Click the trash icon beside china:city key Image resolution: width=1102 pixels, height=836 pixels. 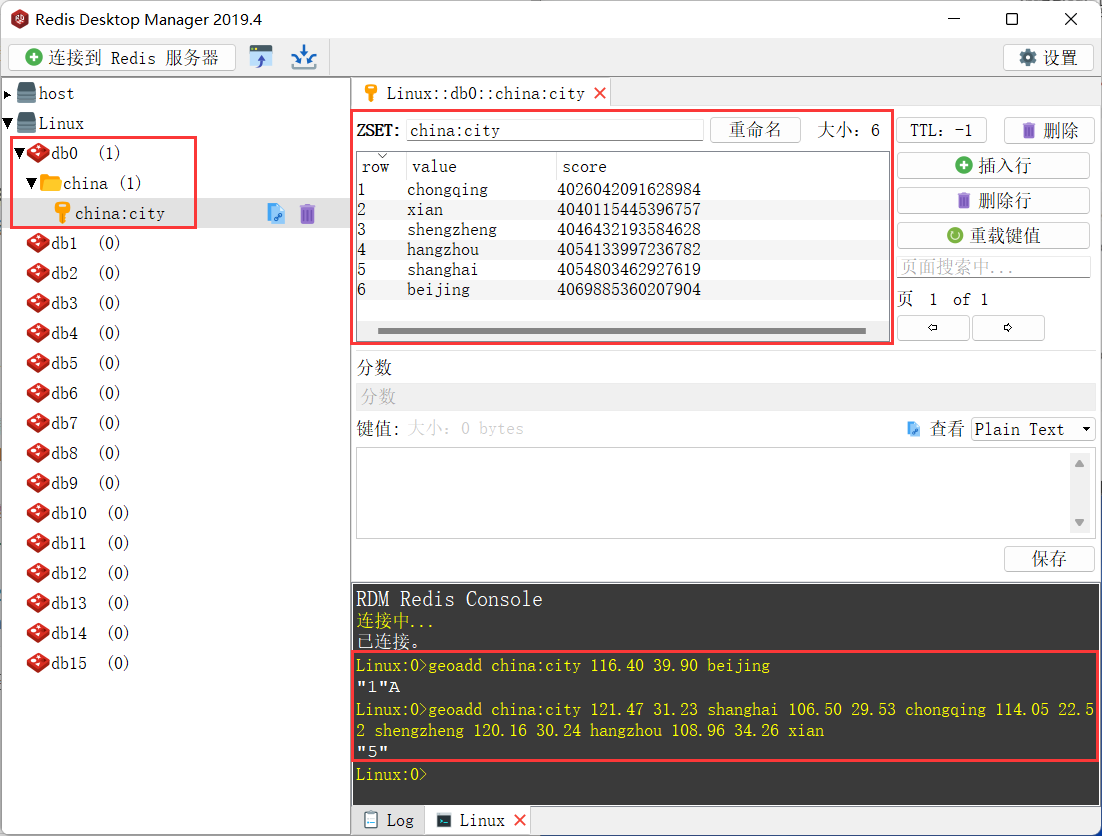tap(307, 213)
